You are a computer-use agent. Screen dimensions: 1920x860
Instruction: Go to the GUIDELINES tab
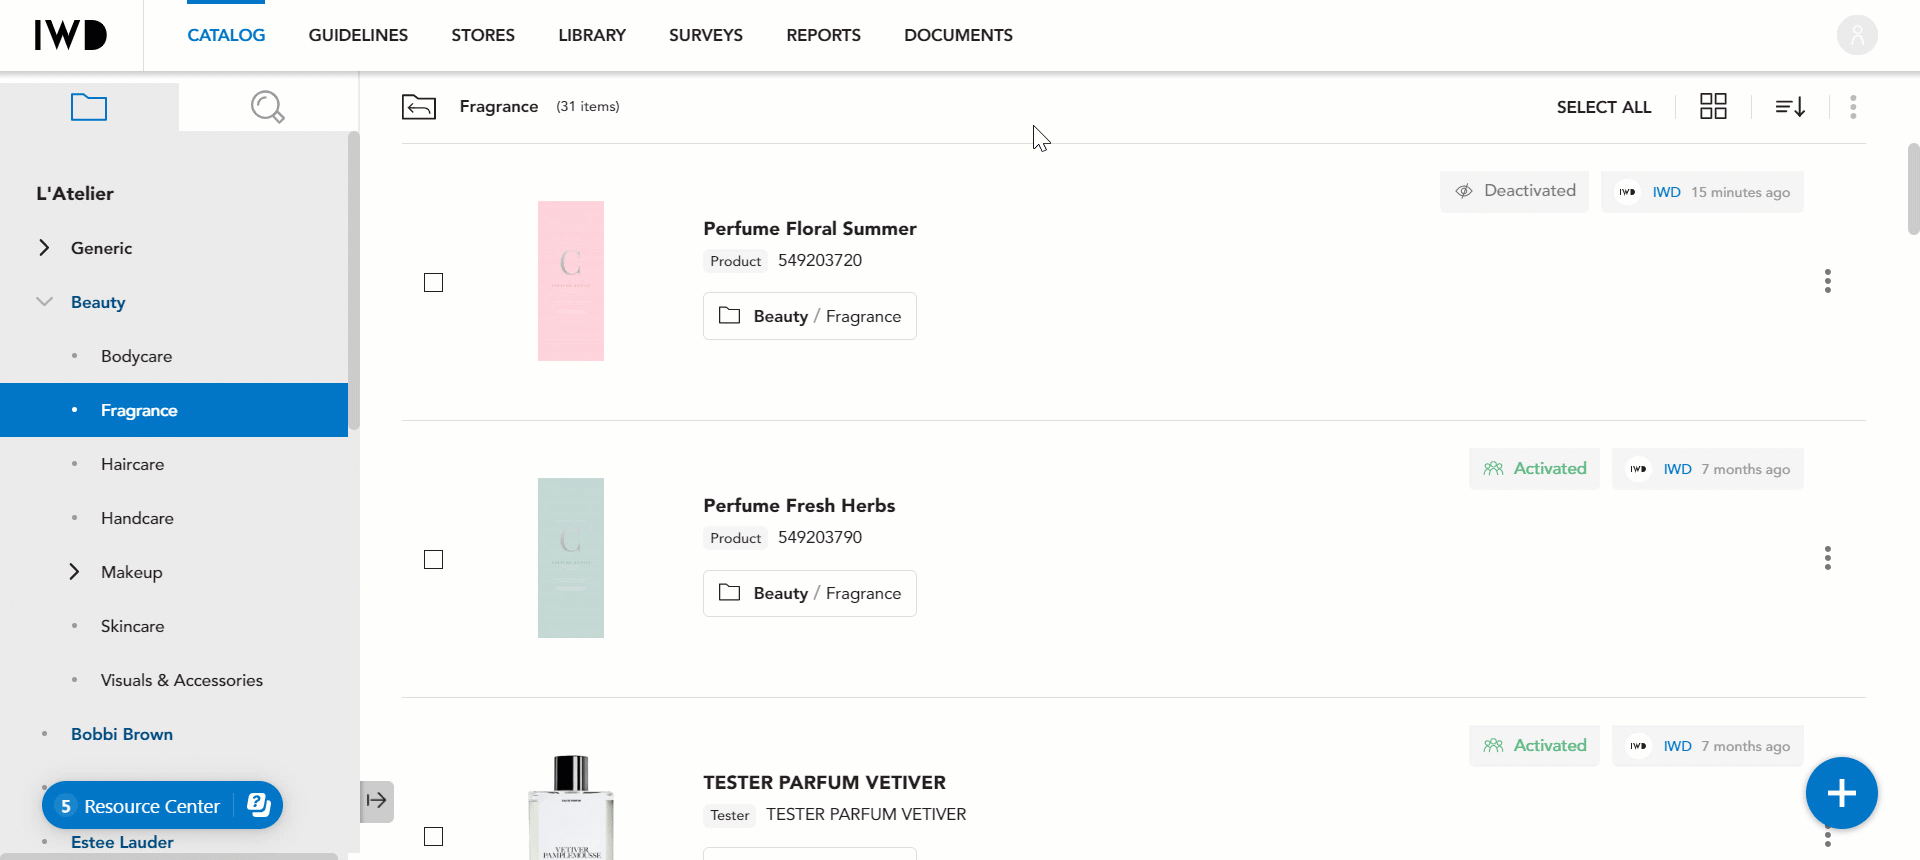click(358, 35)
